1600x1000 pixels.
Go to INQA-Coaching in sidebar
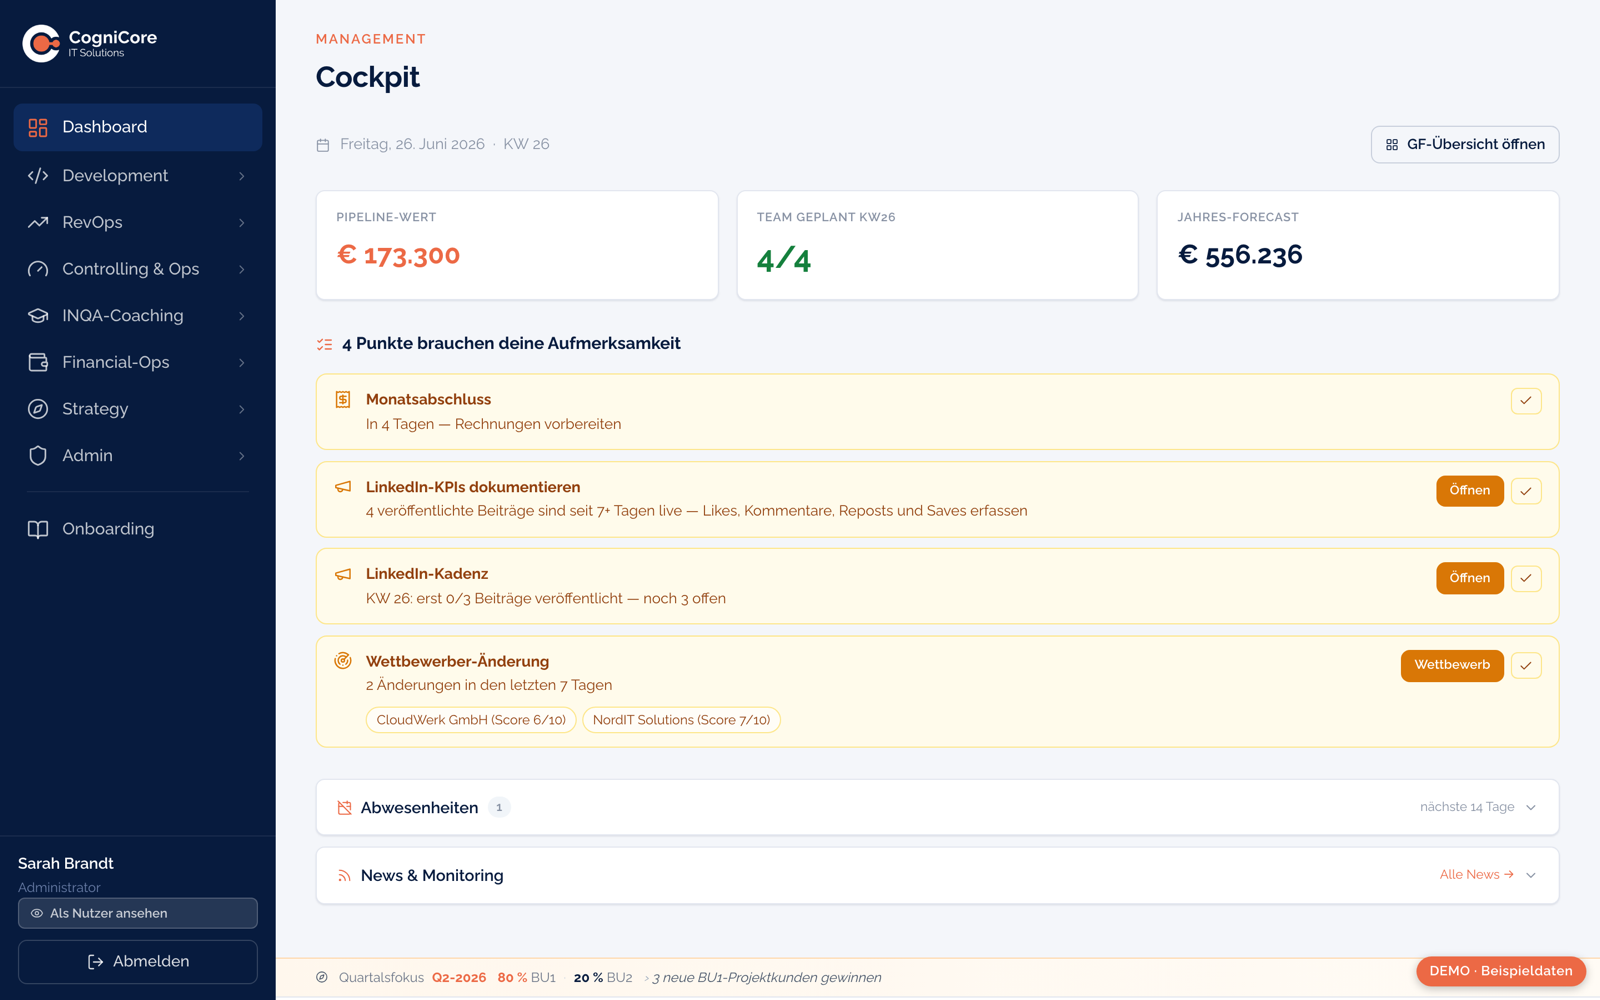(138, 315)
